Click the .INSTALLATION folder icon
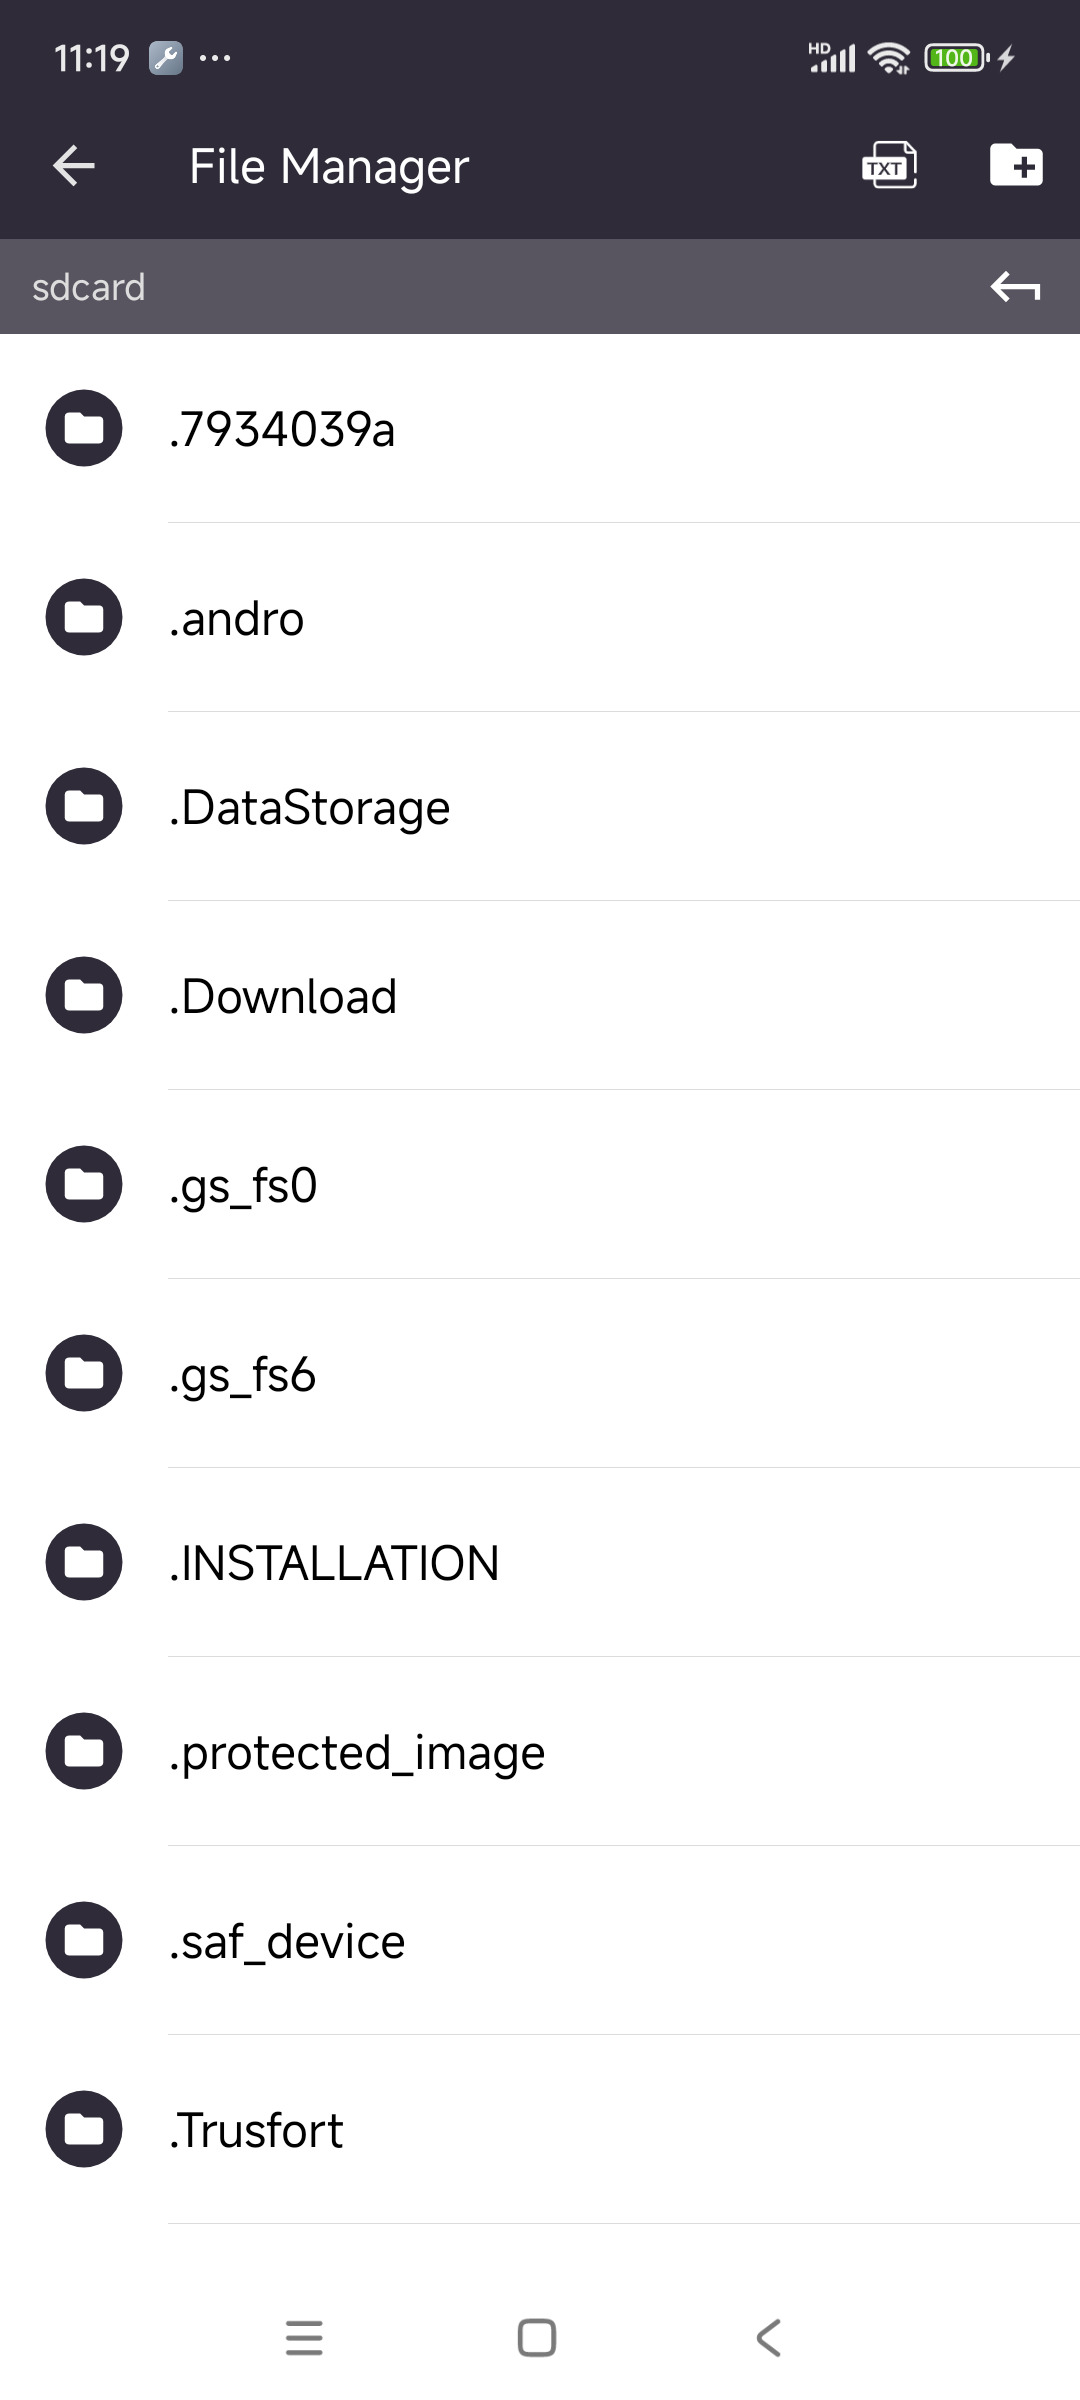 [x=84, y=1562]
